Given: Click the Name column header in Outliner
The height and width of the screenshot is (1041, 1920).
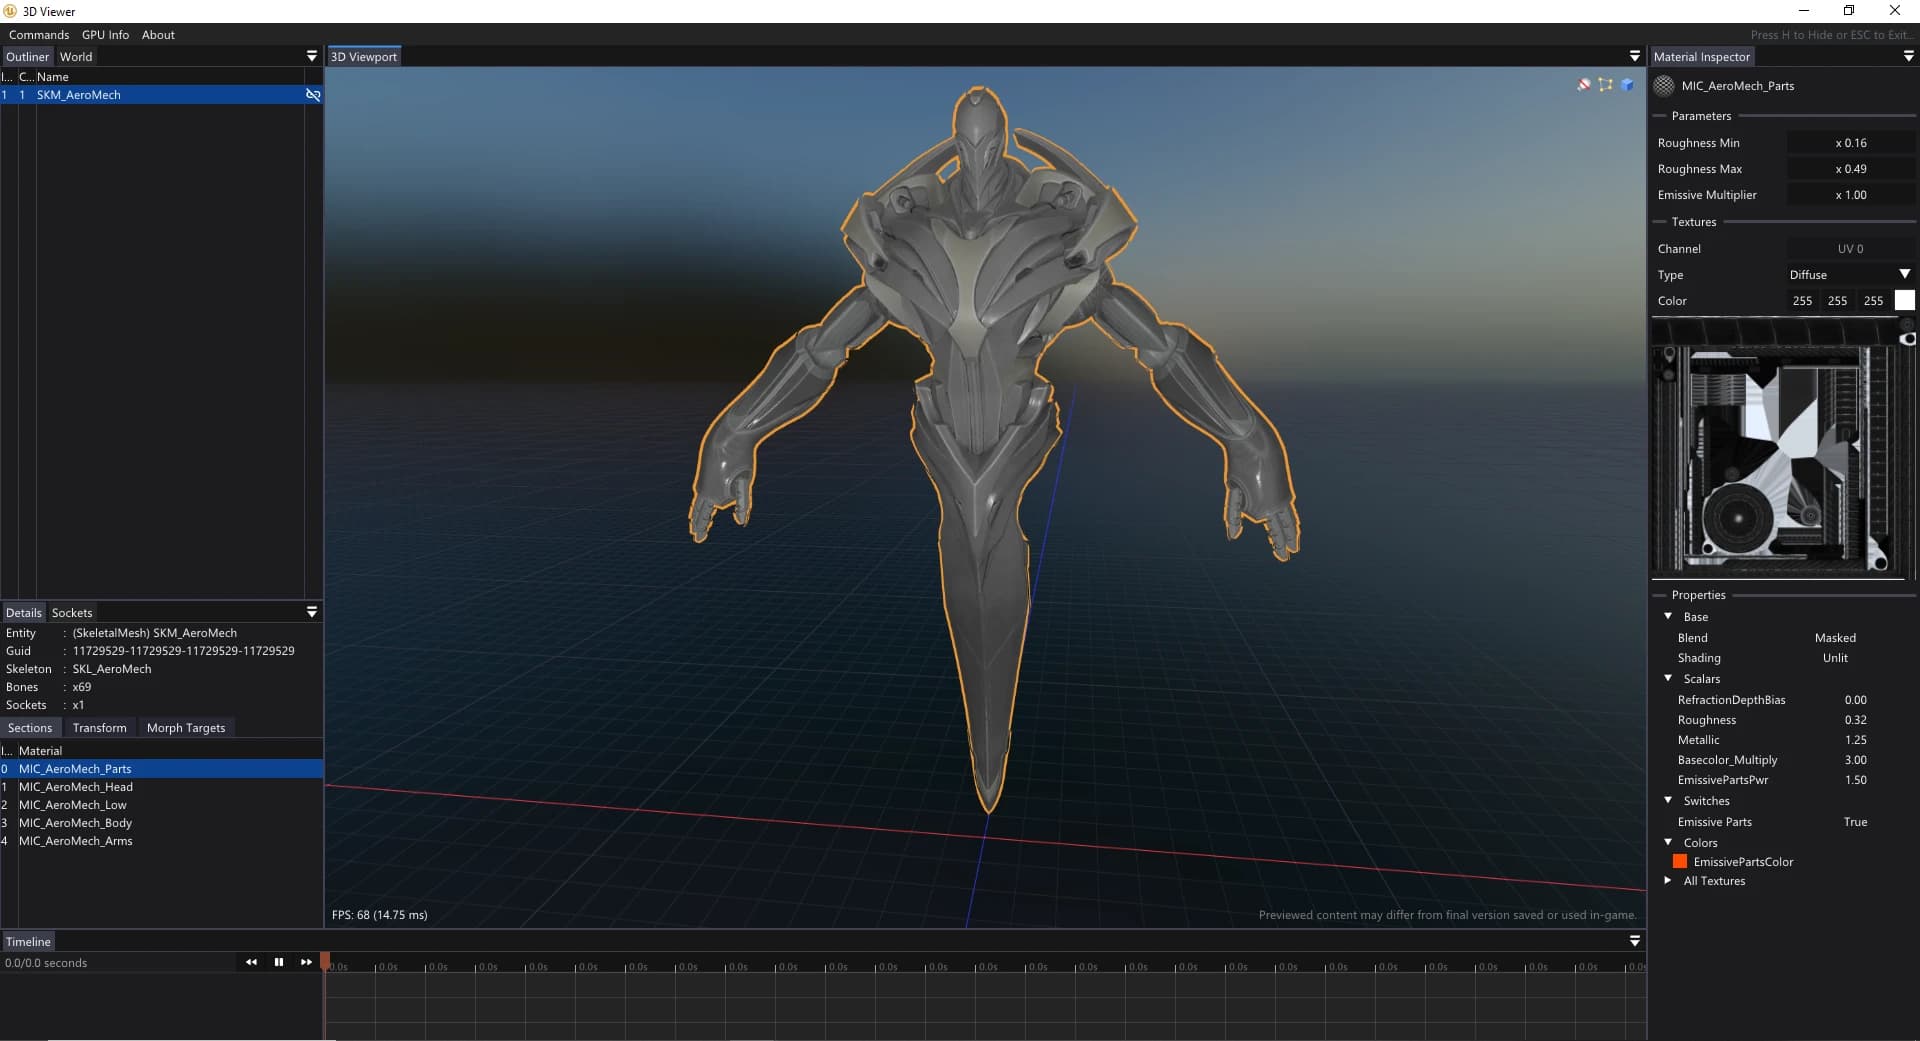Looking at the screenshot, I should tap(53, 77).
